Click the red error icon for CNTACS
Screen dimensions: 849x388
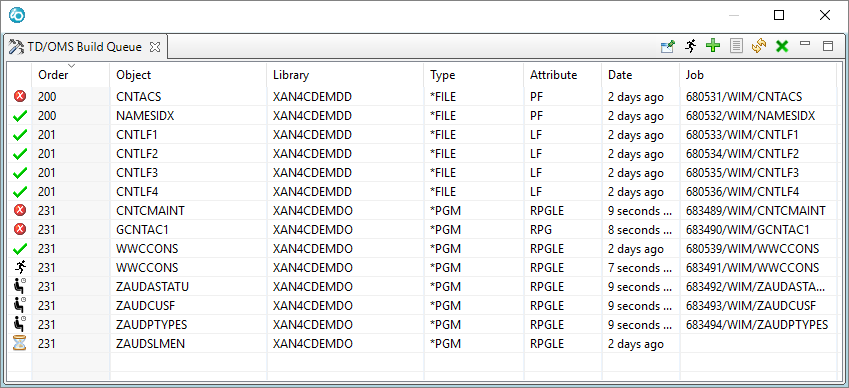click(x=20, y=97)
